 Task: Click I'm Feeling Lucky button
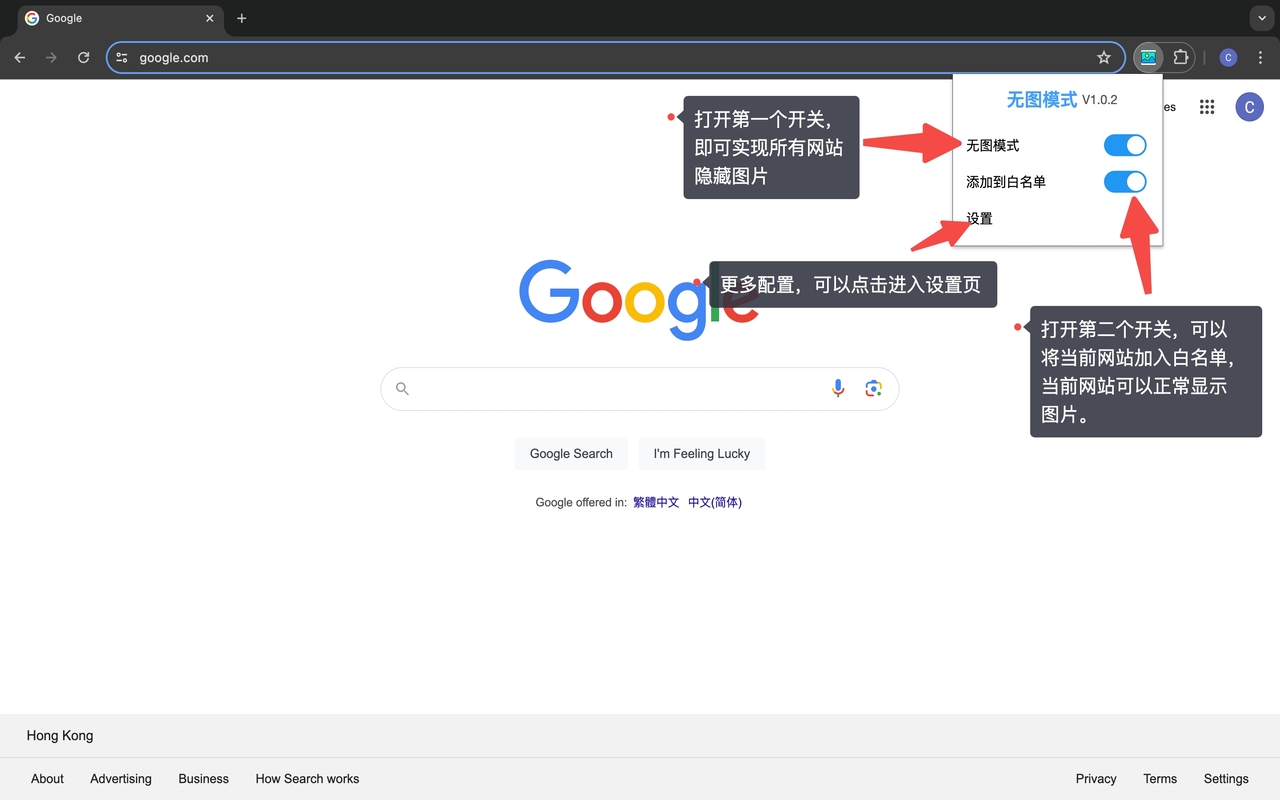tap(702, 454)
